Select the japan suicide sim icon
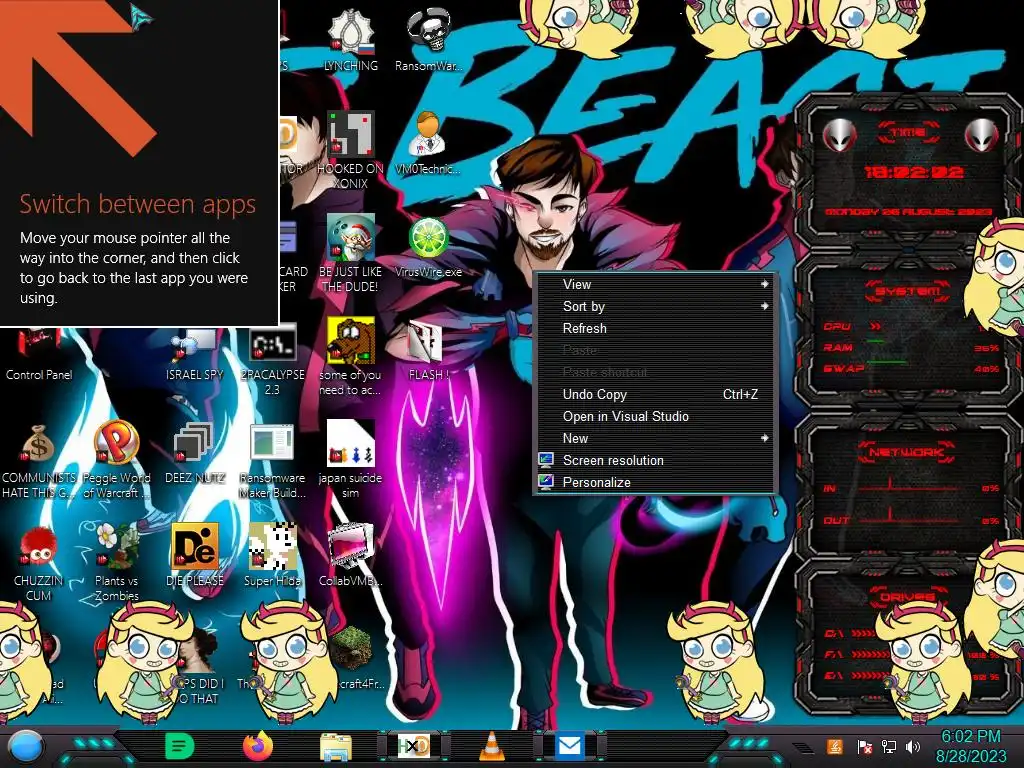 [x=351, y=460]
